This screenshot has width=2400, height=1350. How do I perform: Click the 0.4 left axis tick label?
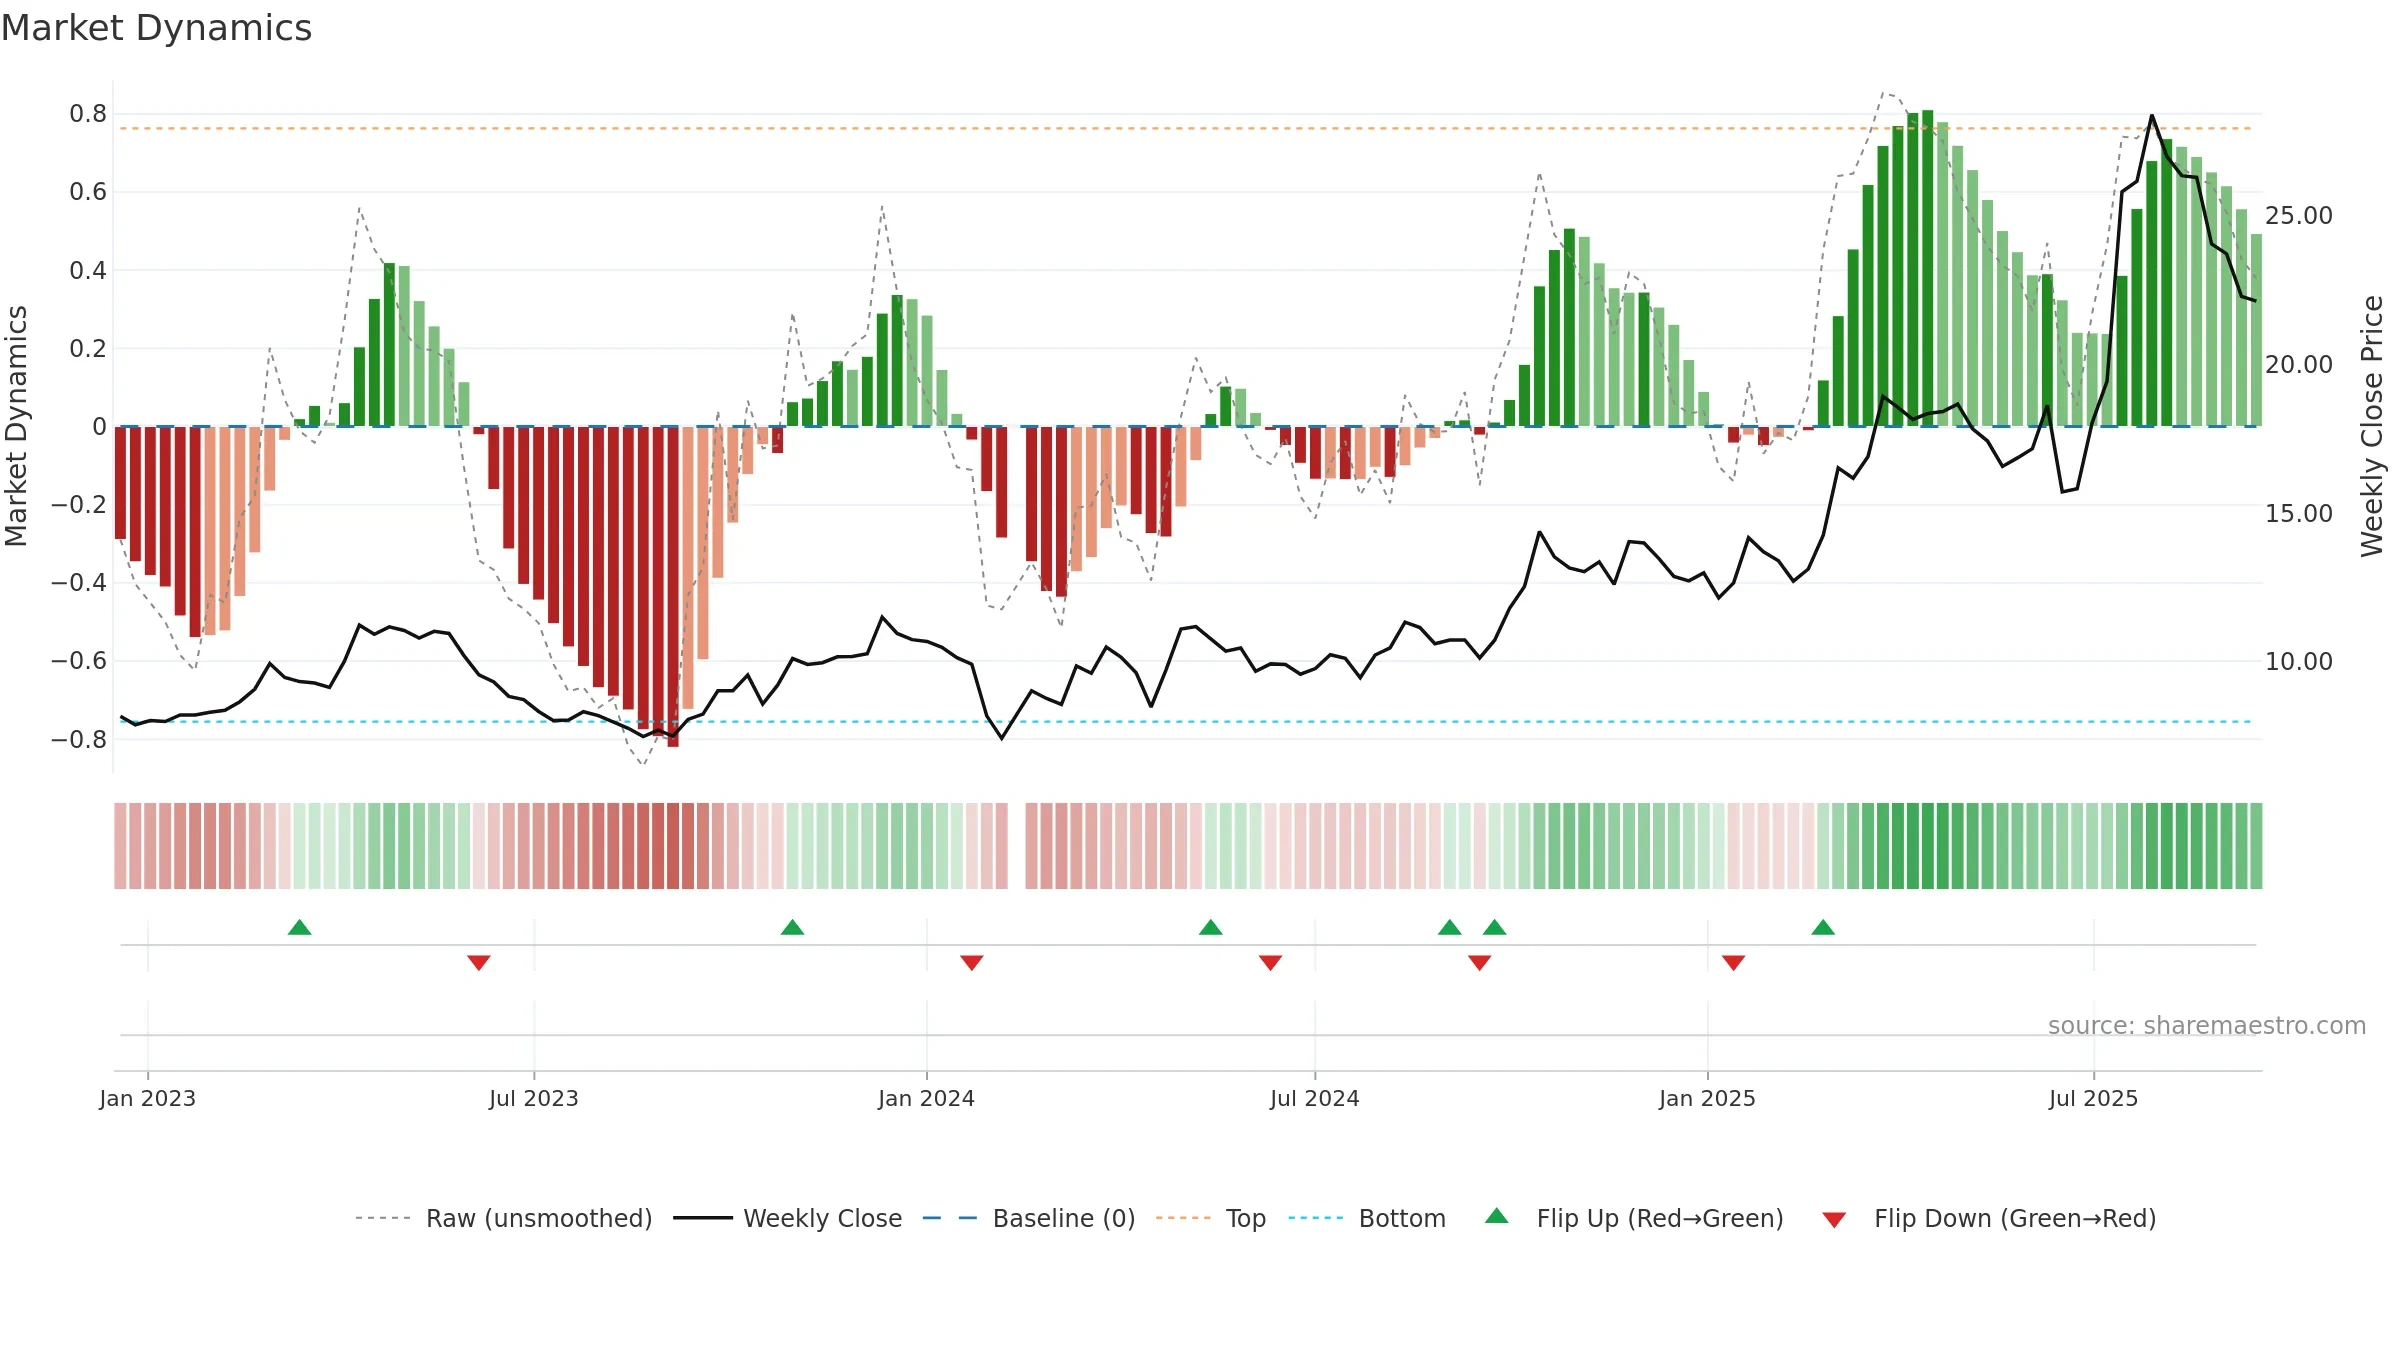tap(88, 270)
